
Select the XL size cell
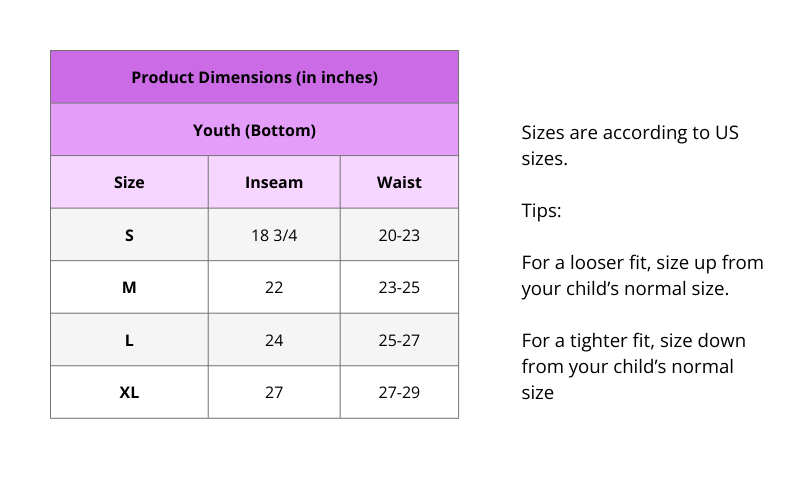[x=129, y=392]
